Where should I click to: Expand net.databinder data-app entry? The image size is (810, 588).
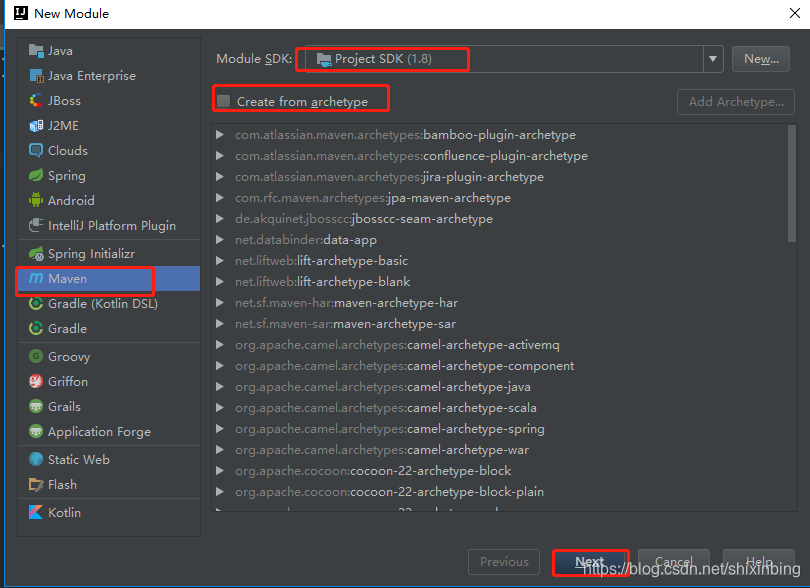point(220,240)
